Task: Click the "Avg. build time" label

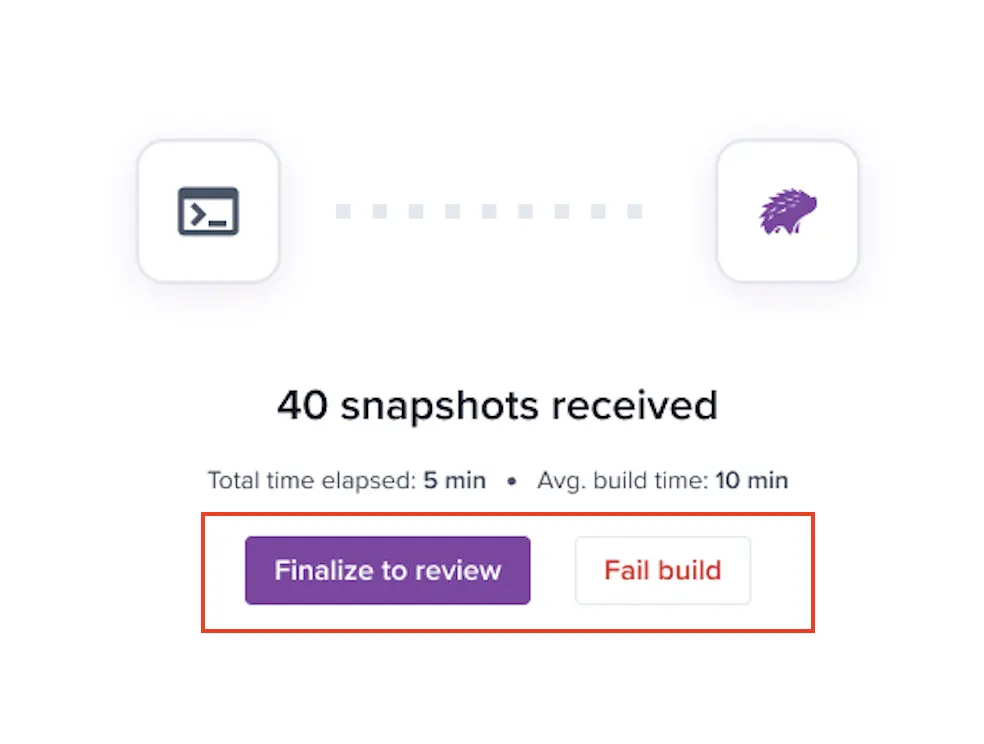Action: (622, 480)
